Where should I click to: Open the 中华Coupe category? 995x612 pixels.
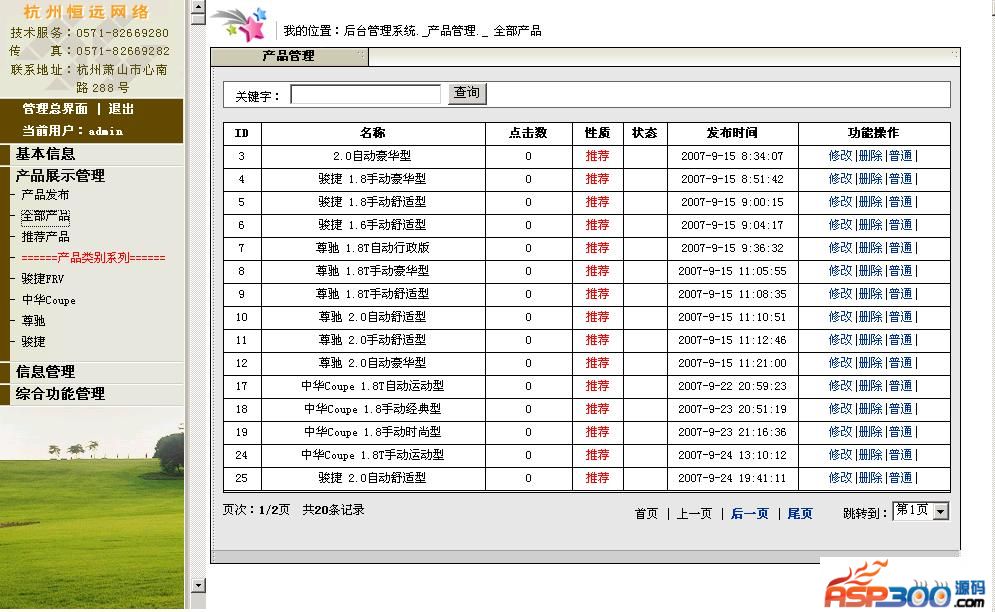click(x=48, y=300)
